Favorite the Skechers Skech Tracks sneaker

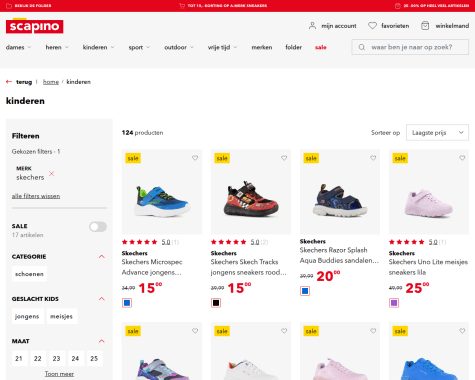(284, 158)
